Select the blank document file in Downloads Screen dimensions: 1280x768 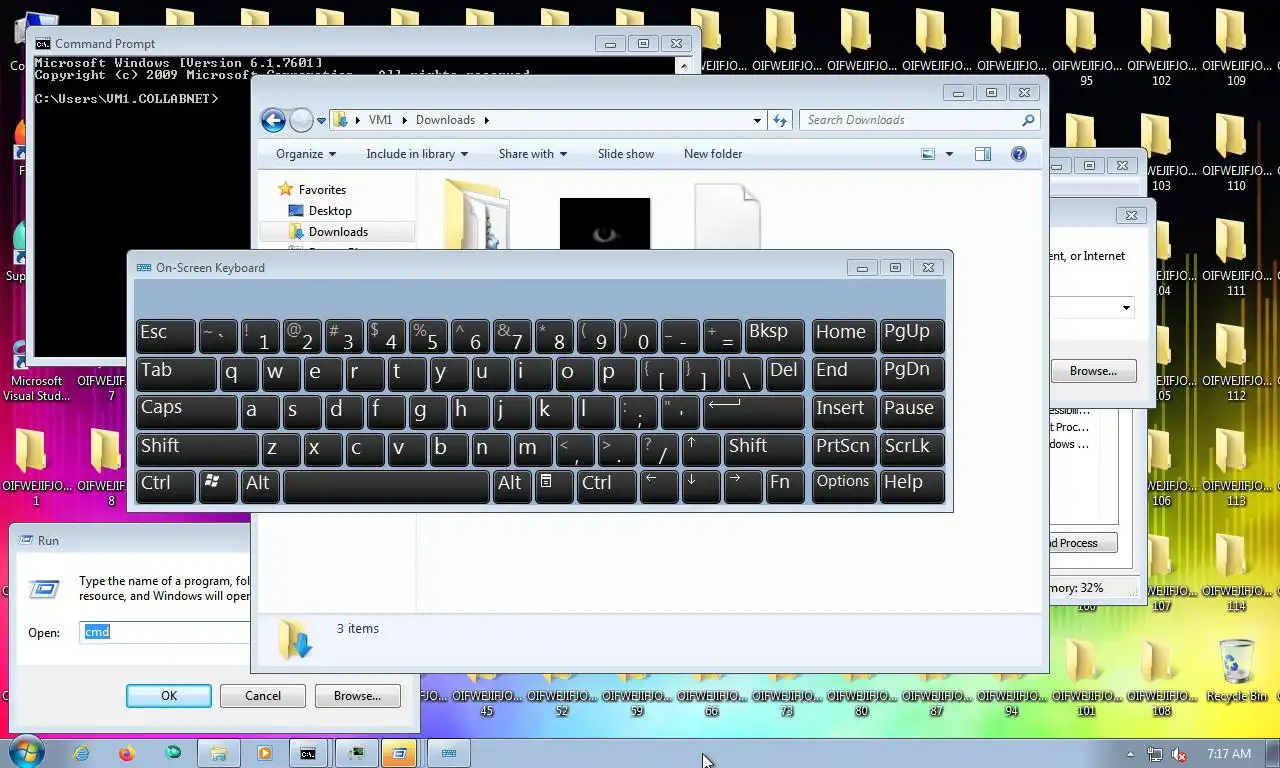pyautogui.click(x=728, y=216)
